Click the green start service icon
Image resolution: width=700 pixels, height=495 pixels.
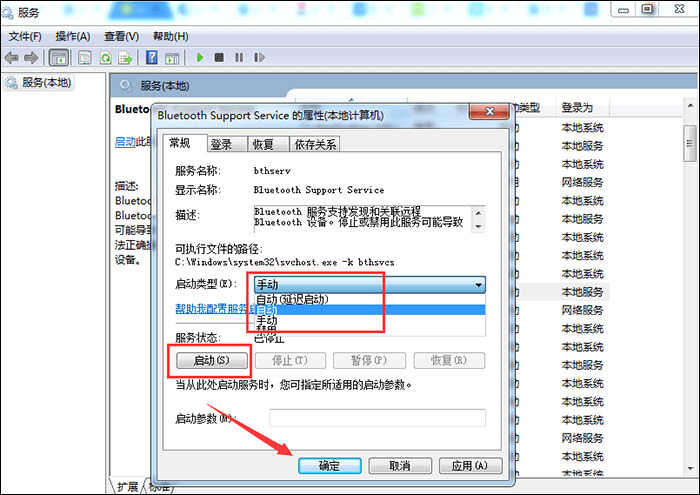tap(200, 57)
